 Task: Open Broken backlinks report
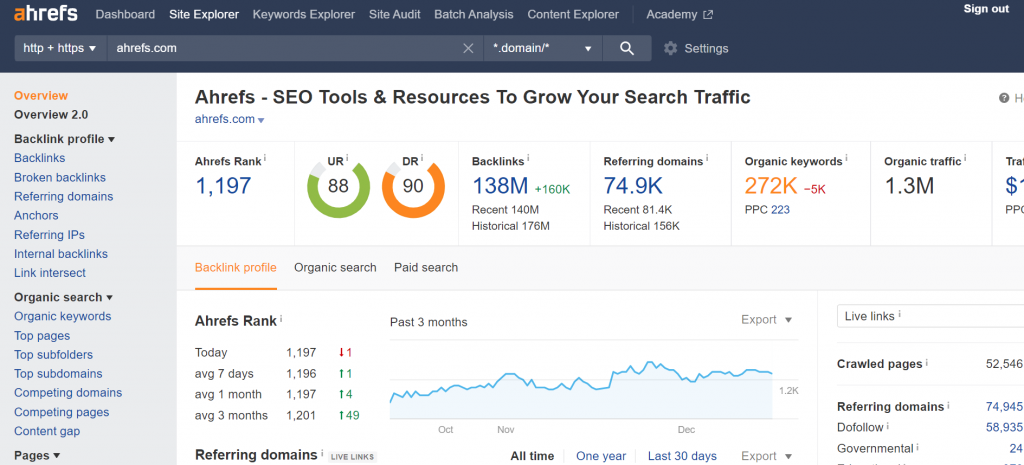pos(60,177)
